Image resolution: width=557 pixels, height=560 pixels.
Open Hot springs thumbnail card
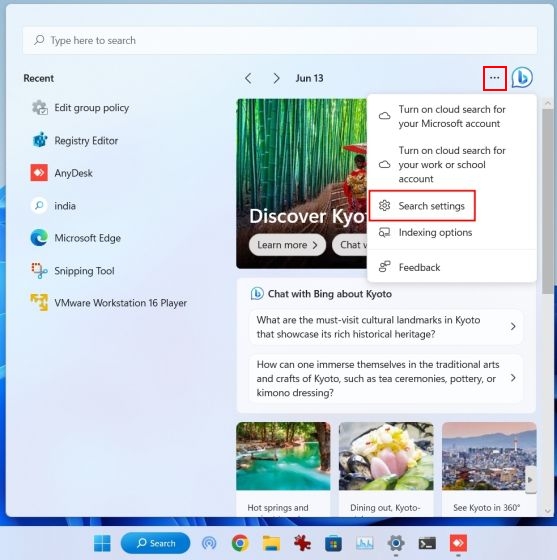(283, 469)
